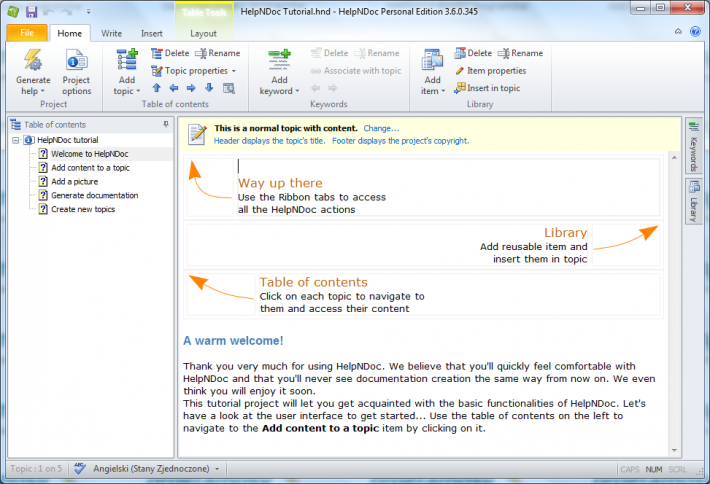Click the A warm welcome! heading
Image resolution: width=710 pixels, height=484 pixels.
pyautogui.click(x=233, y=341)
